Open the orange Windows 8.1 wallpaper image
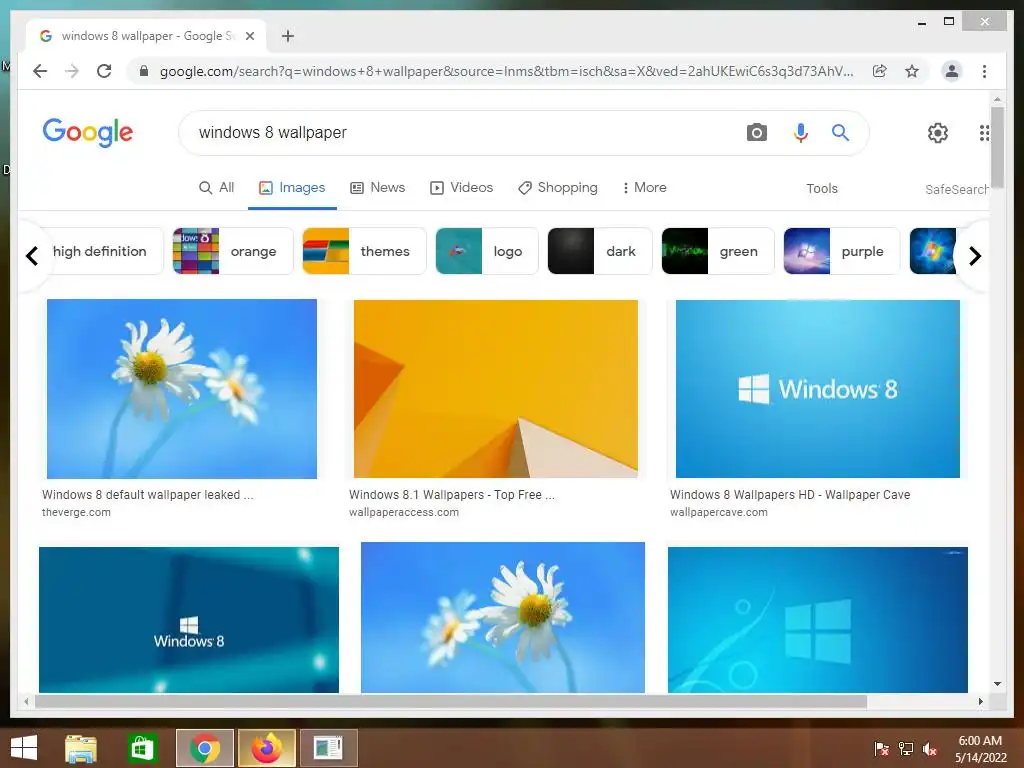 pos(496,389)
